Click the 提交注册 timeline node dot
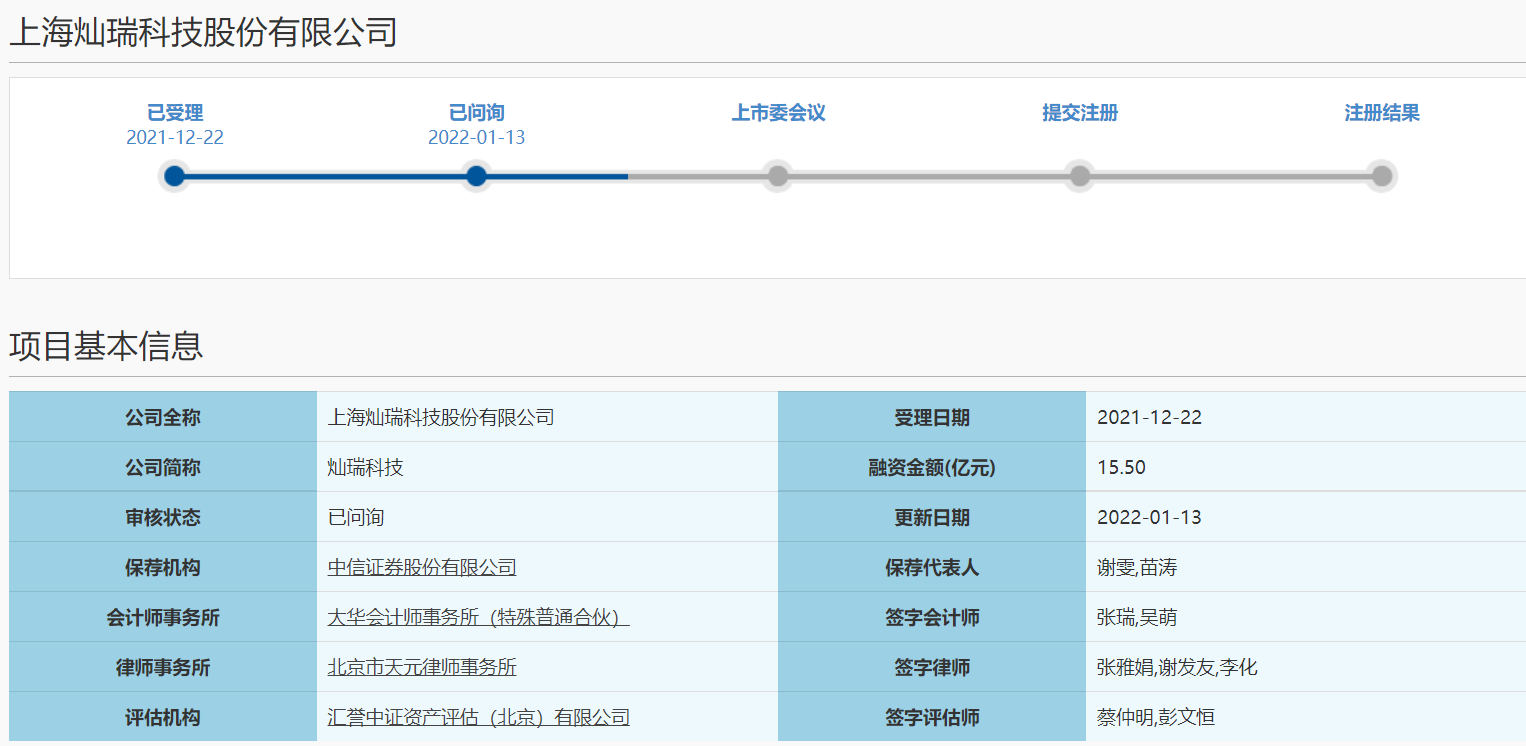Image resolution: width=1526 pixels, height=746 pixels. pos(1080,177)
